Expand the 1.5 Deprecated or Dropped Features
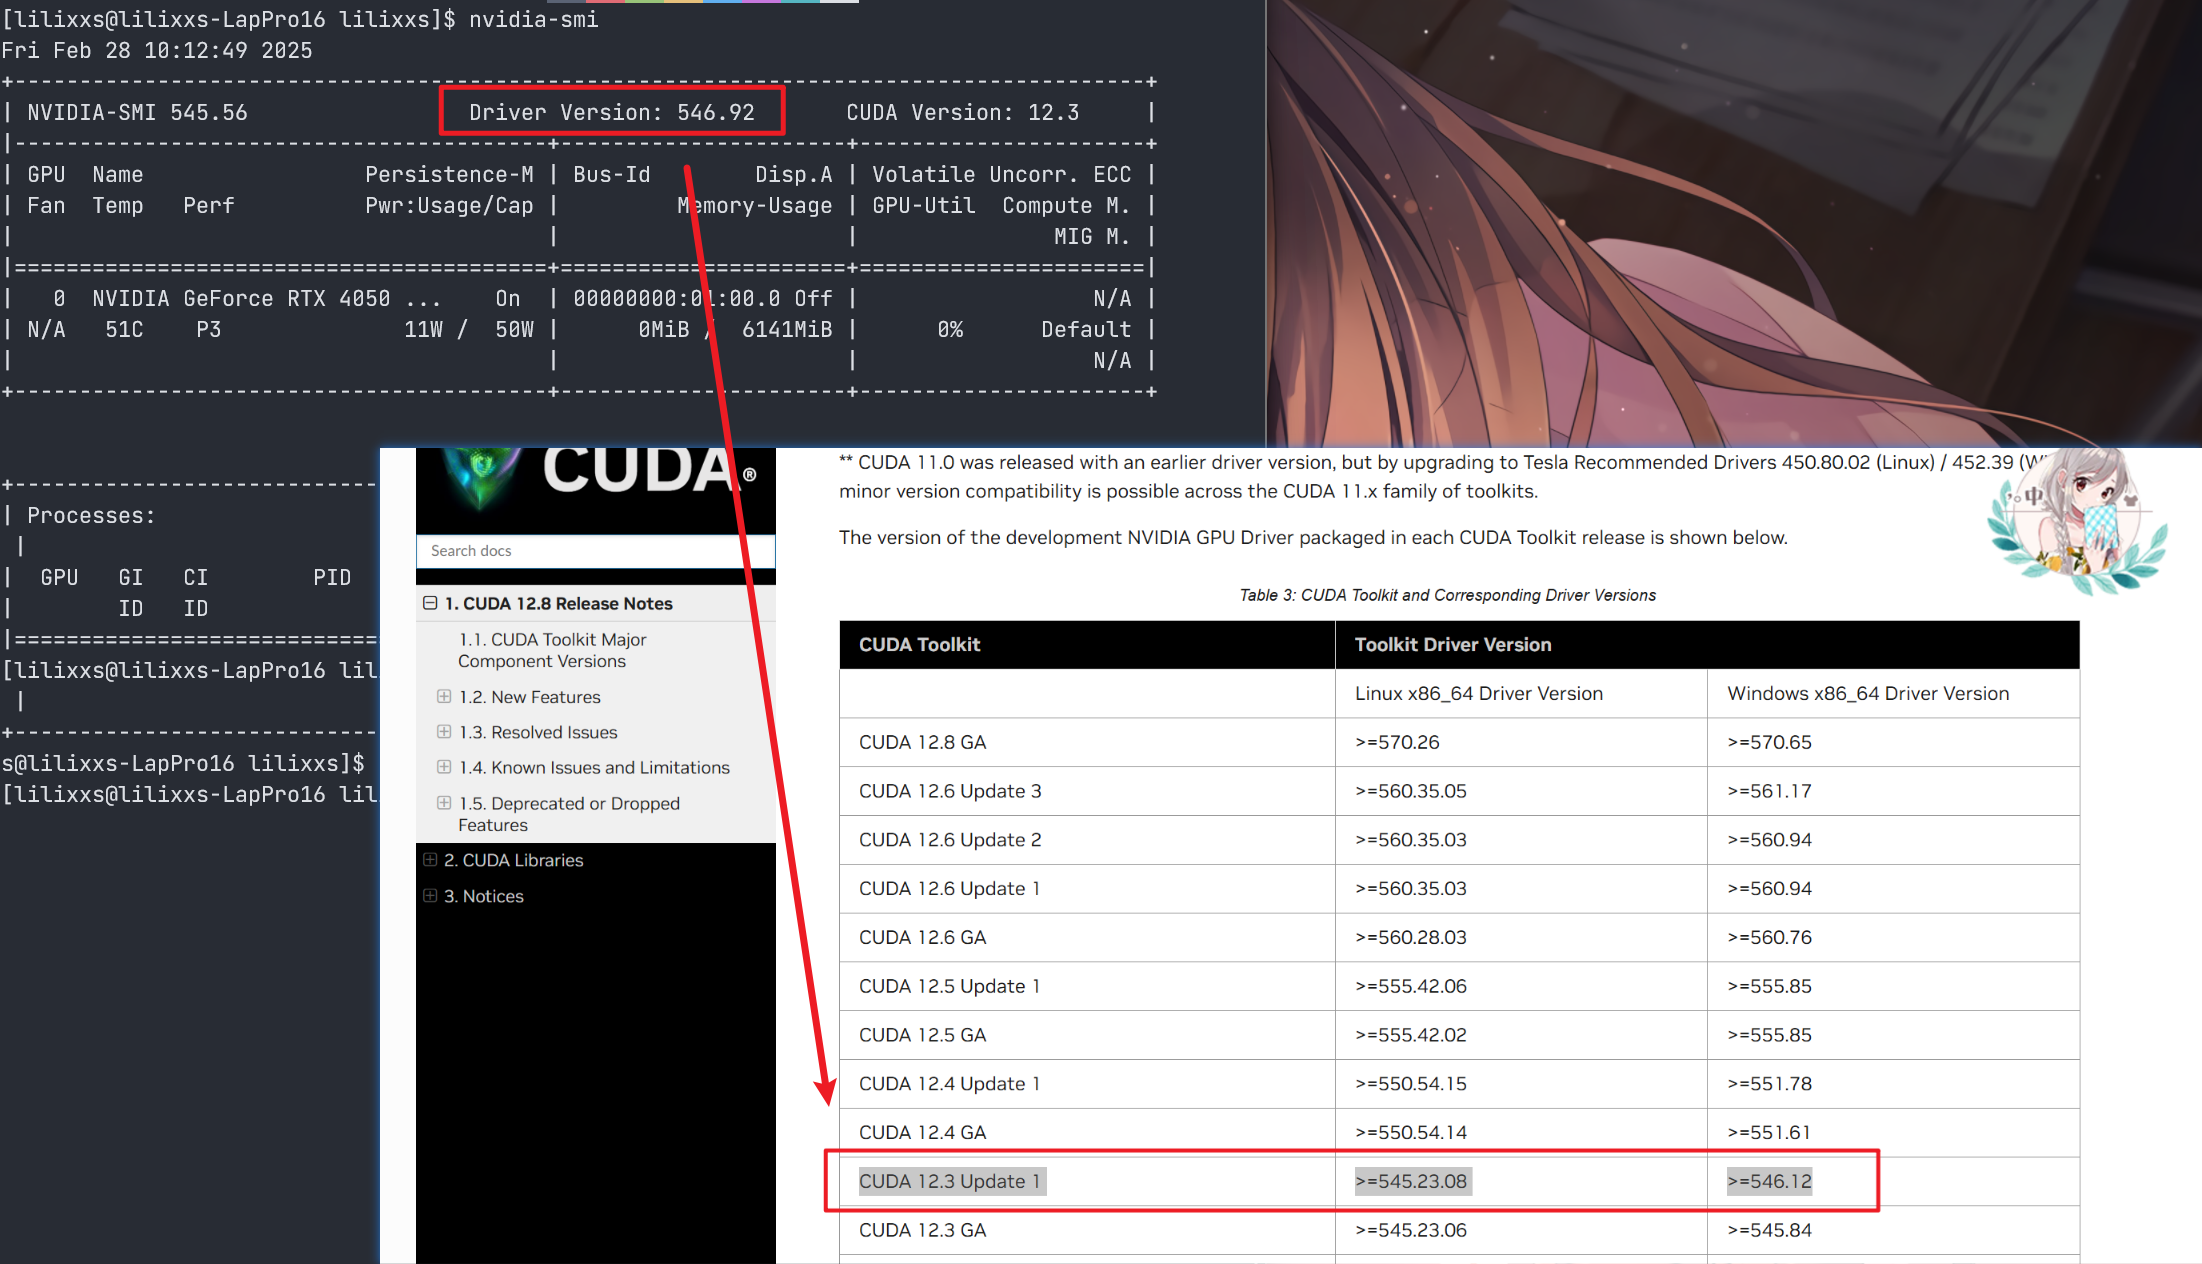Screen dimensions: 2202x1264 coord(444,803)
